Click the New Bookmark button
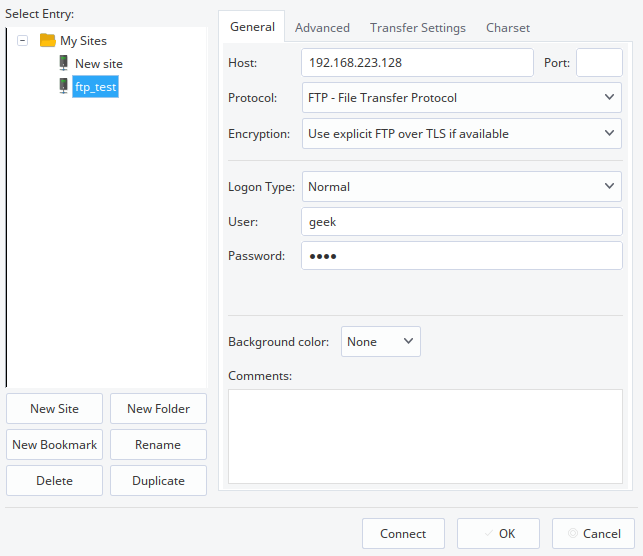643x556 pixels. tap(55, 444)
